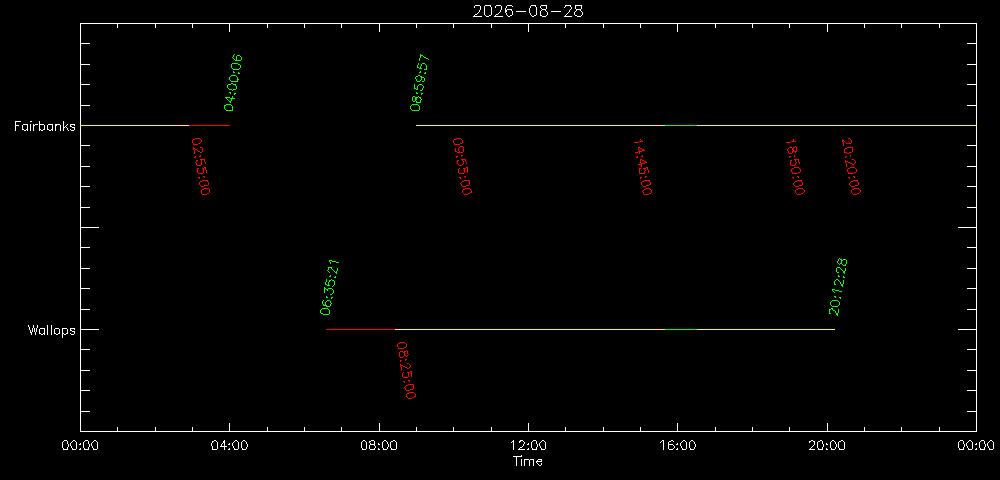The width and height of the screenshot is (1000, 480).
Task: Select the 09:55:00 red timestamp label
Action: [x=462, y=166]
